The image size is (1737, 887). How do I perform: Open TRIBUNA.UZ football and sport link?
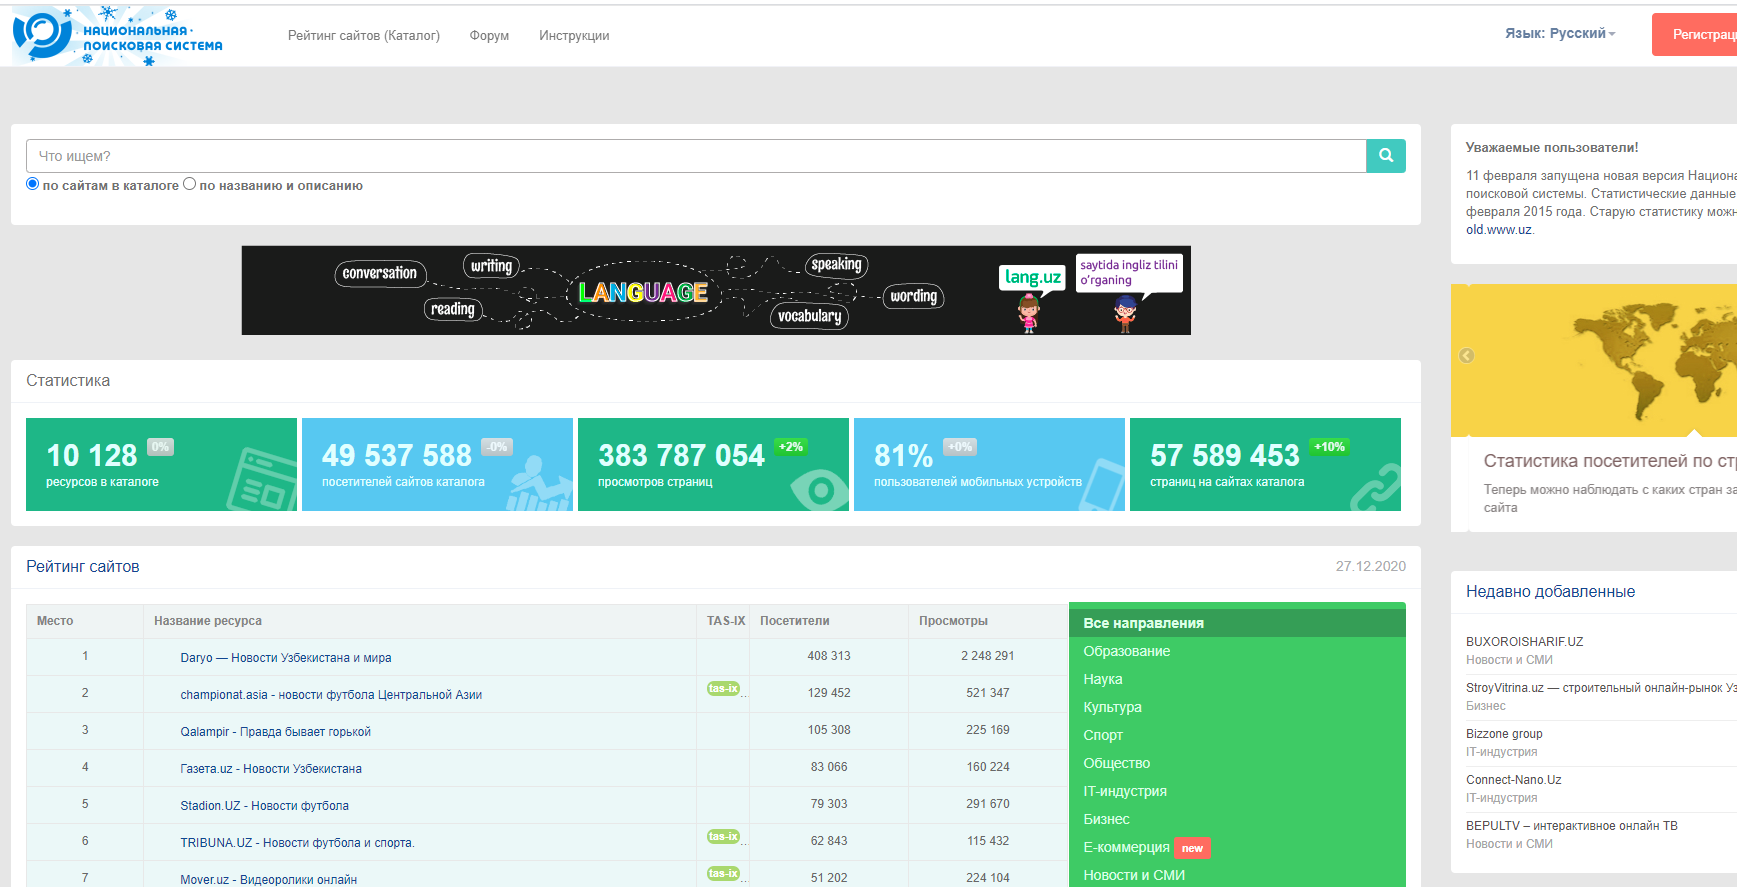click(x=297, y=843)
